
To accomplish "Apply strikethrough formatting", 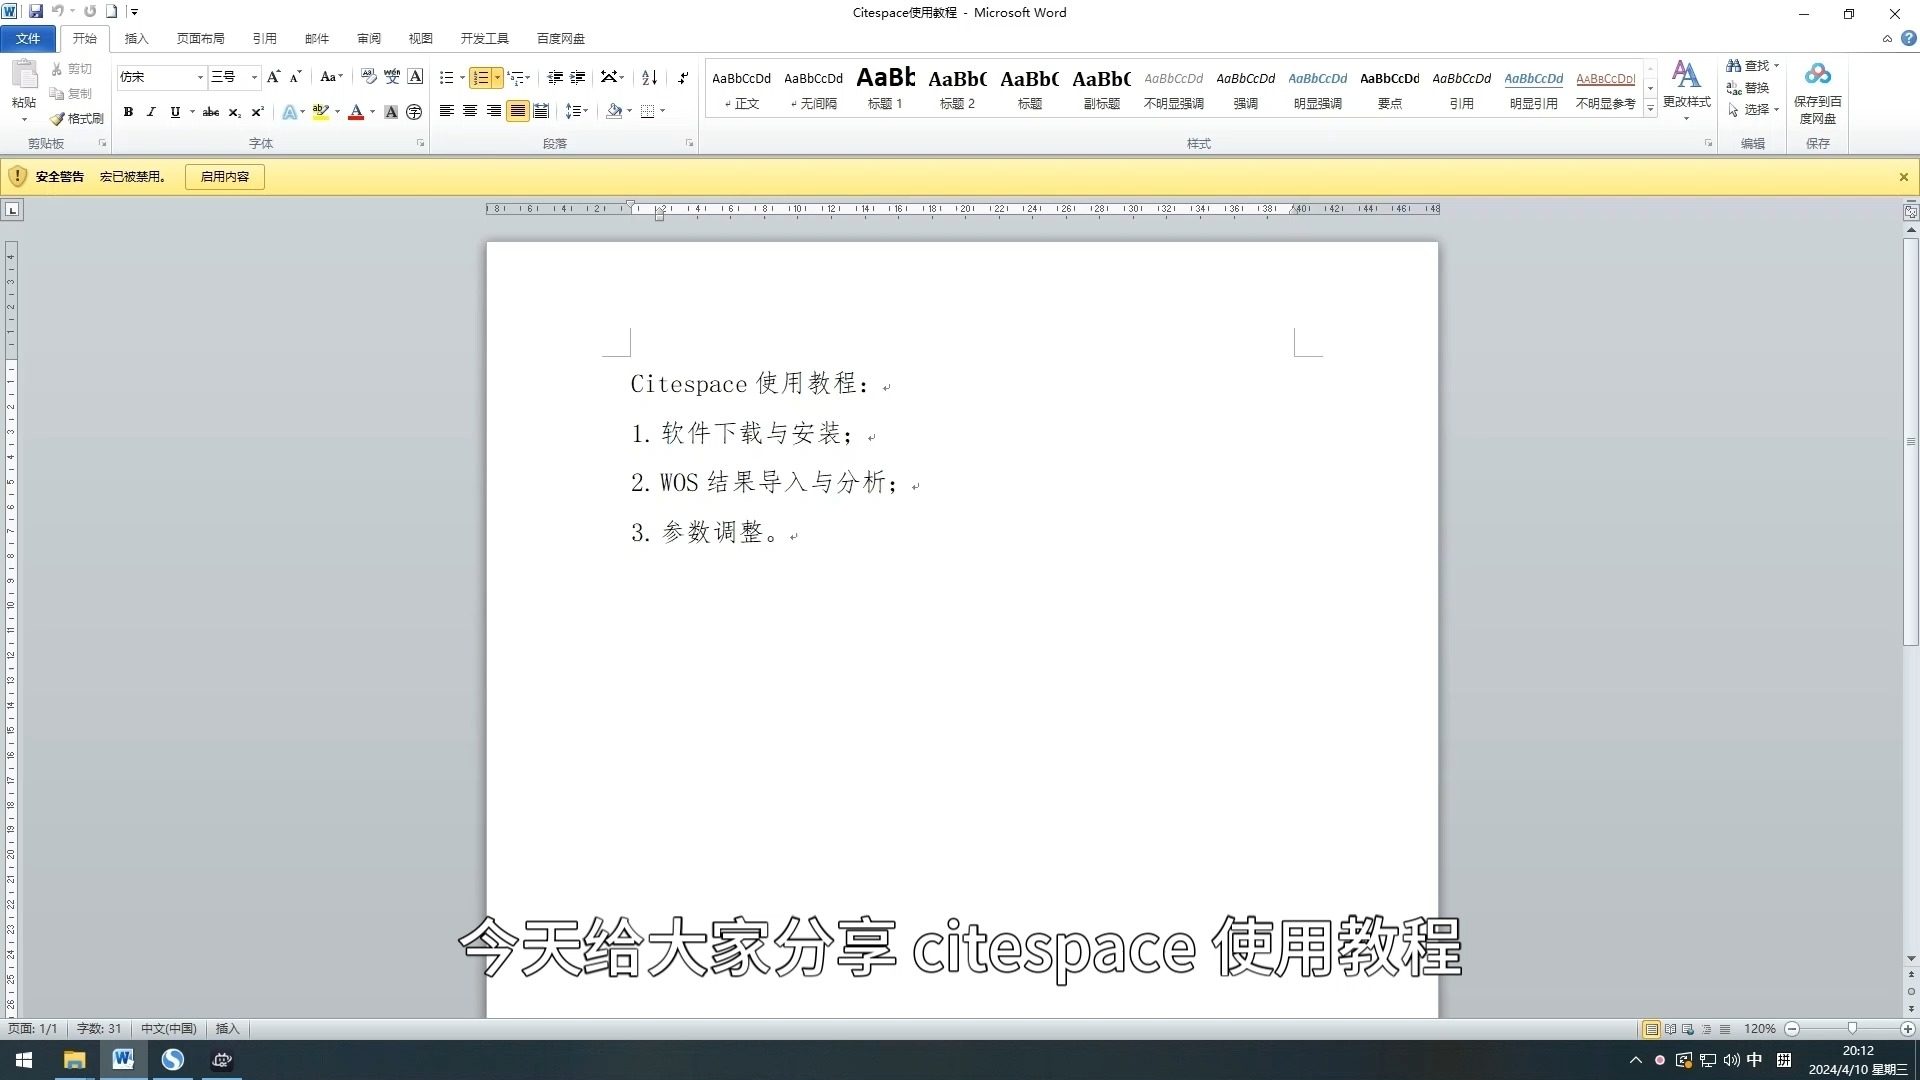I will point(210,112).
